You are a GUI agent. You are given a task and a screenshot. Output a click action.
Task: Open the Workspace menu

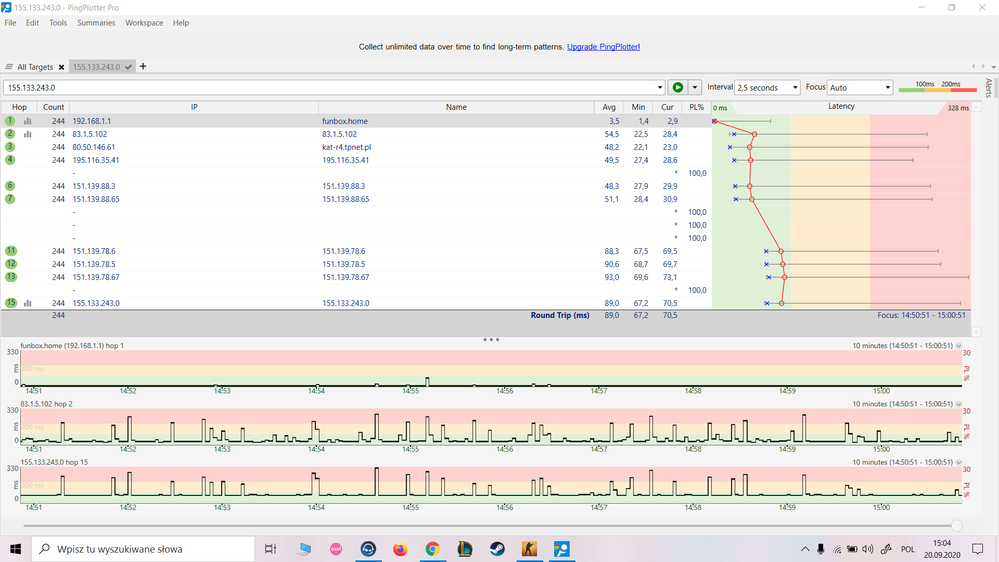coord(144,23)
